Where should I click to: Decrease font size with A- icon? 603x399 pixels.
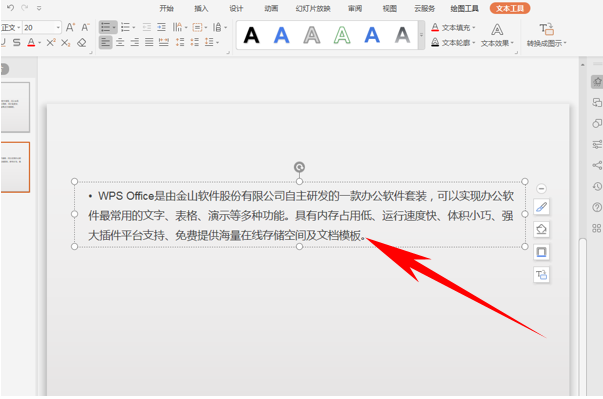pos(85,27)
